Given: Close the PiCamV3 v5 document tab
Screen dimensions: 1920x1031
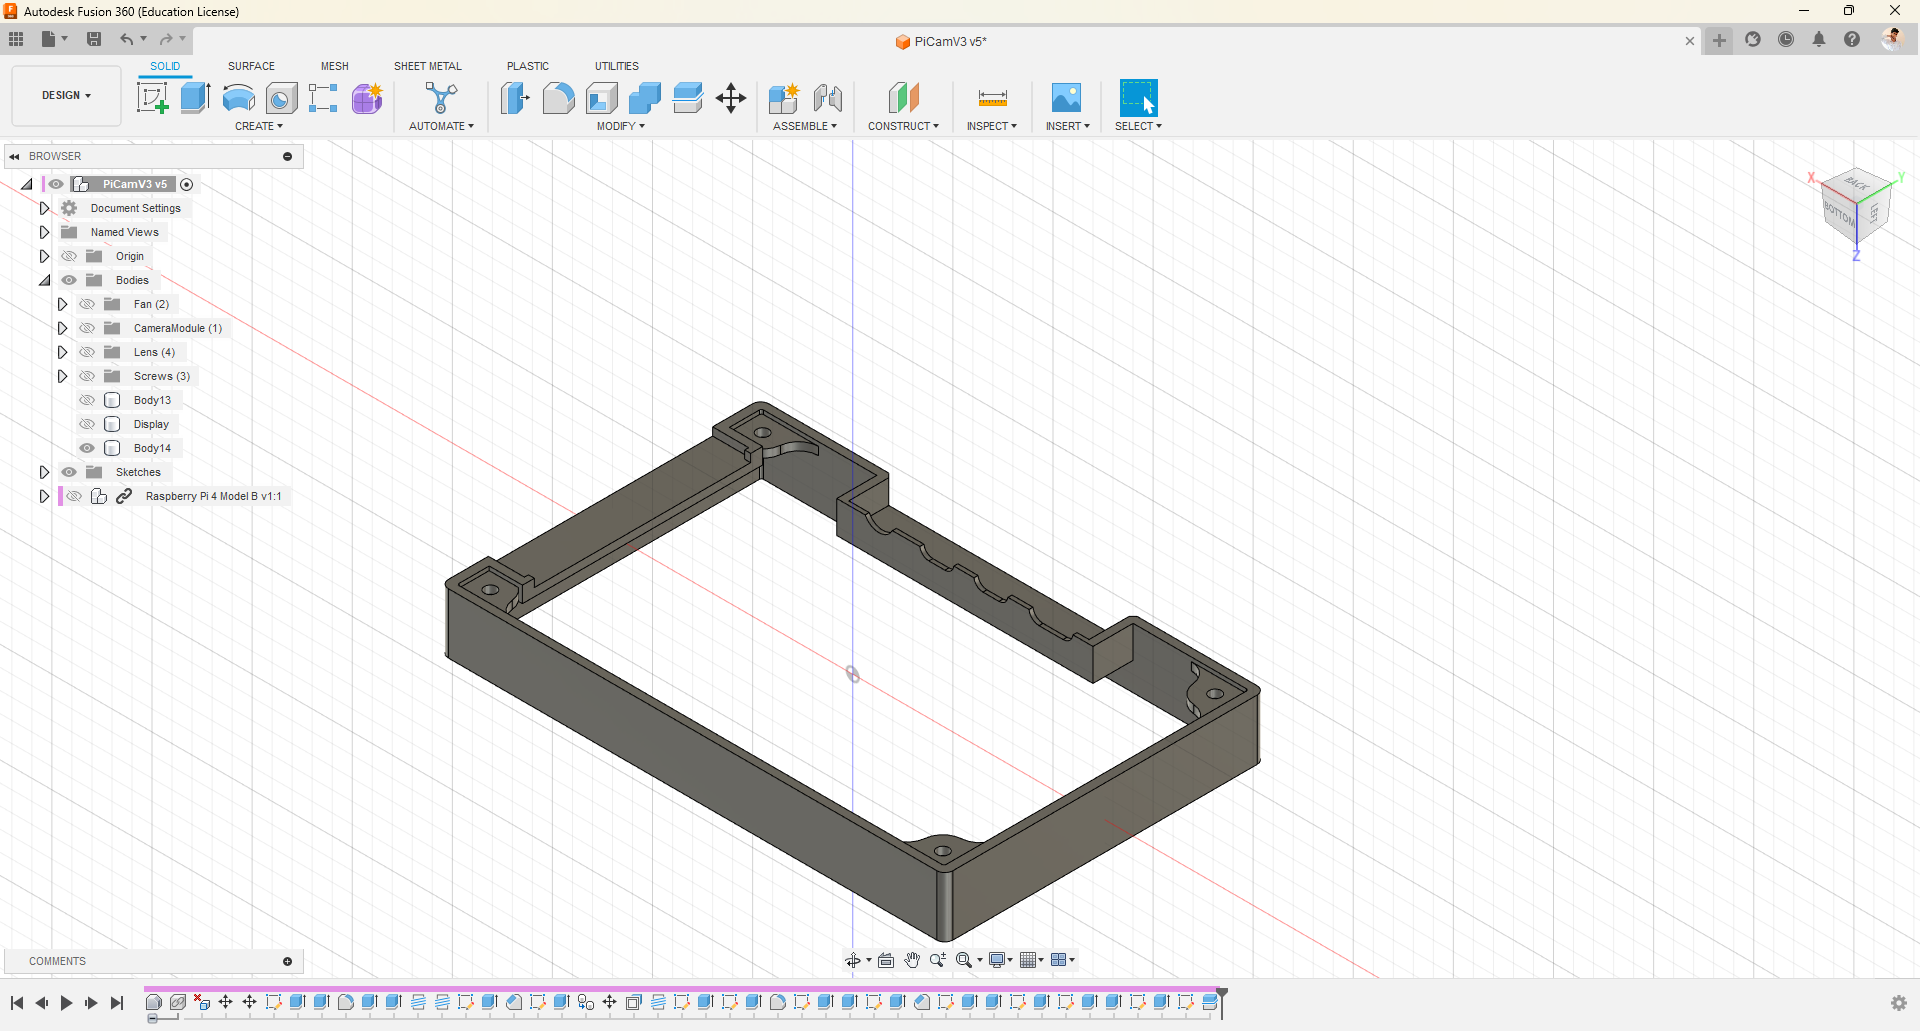Looking at the screenshot, I should pos(1690,41).
